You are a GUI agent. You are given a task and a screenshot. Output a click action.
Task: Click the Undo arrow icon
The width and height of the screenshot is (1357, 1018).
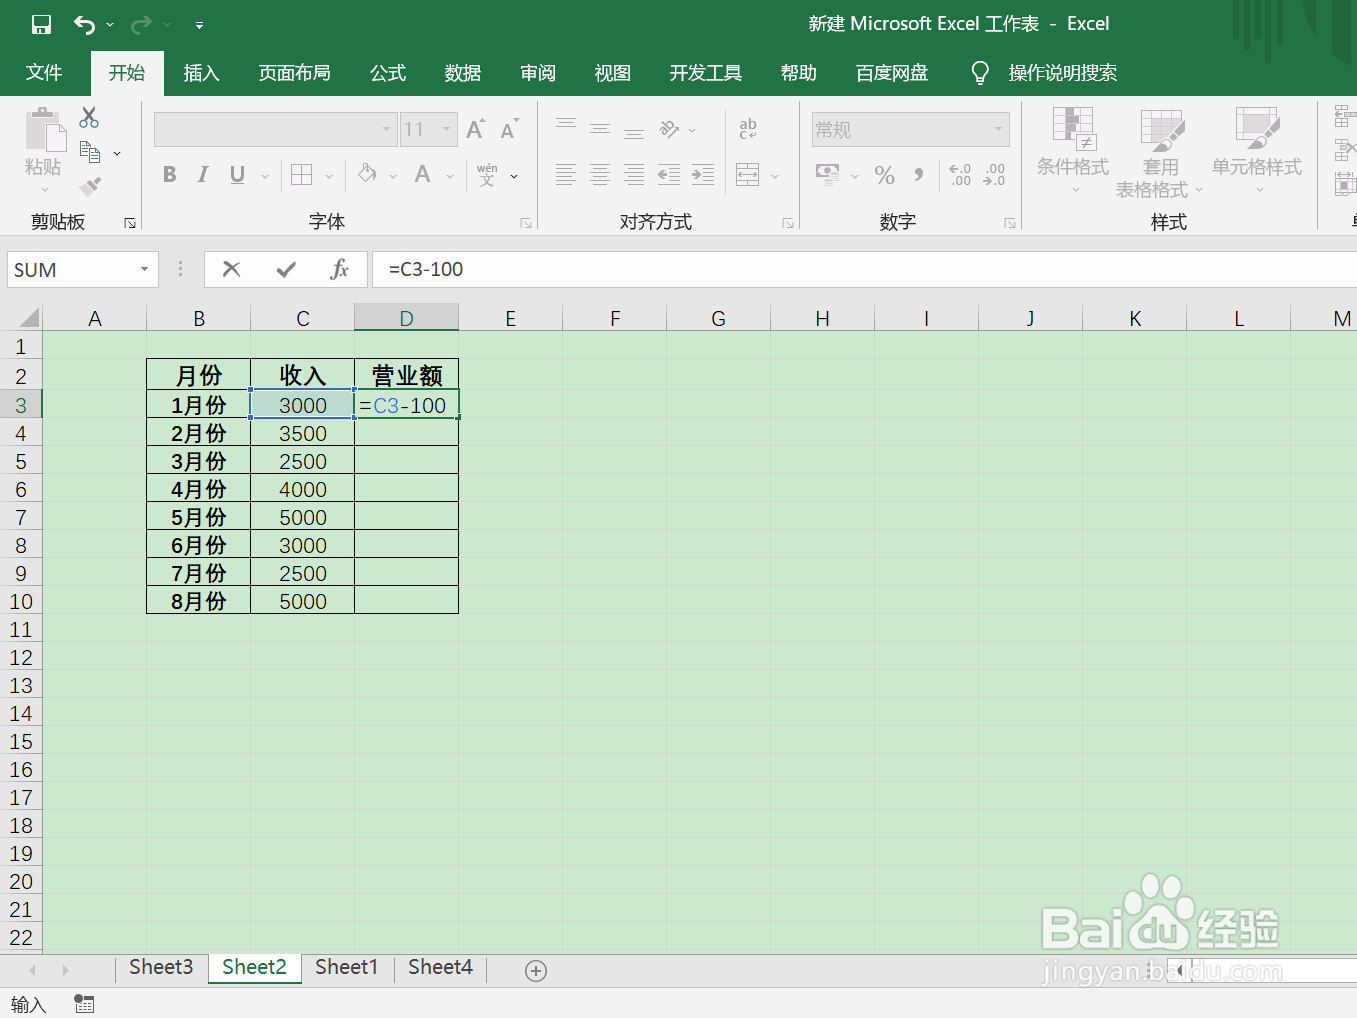pyautogui.click(x=83, y=24)
